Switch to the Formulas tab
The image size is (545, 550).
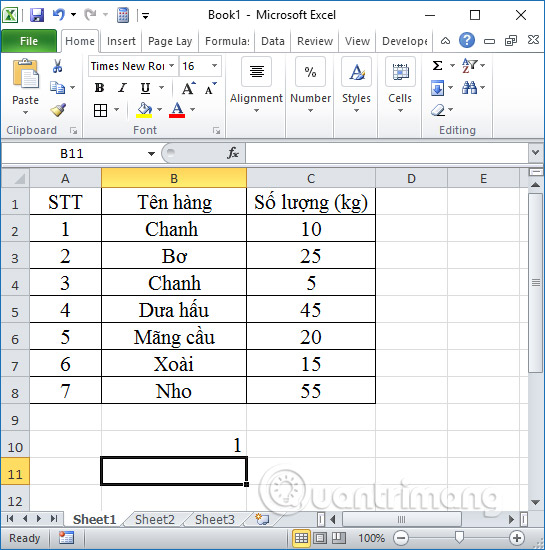[227, 41]
